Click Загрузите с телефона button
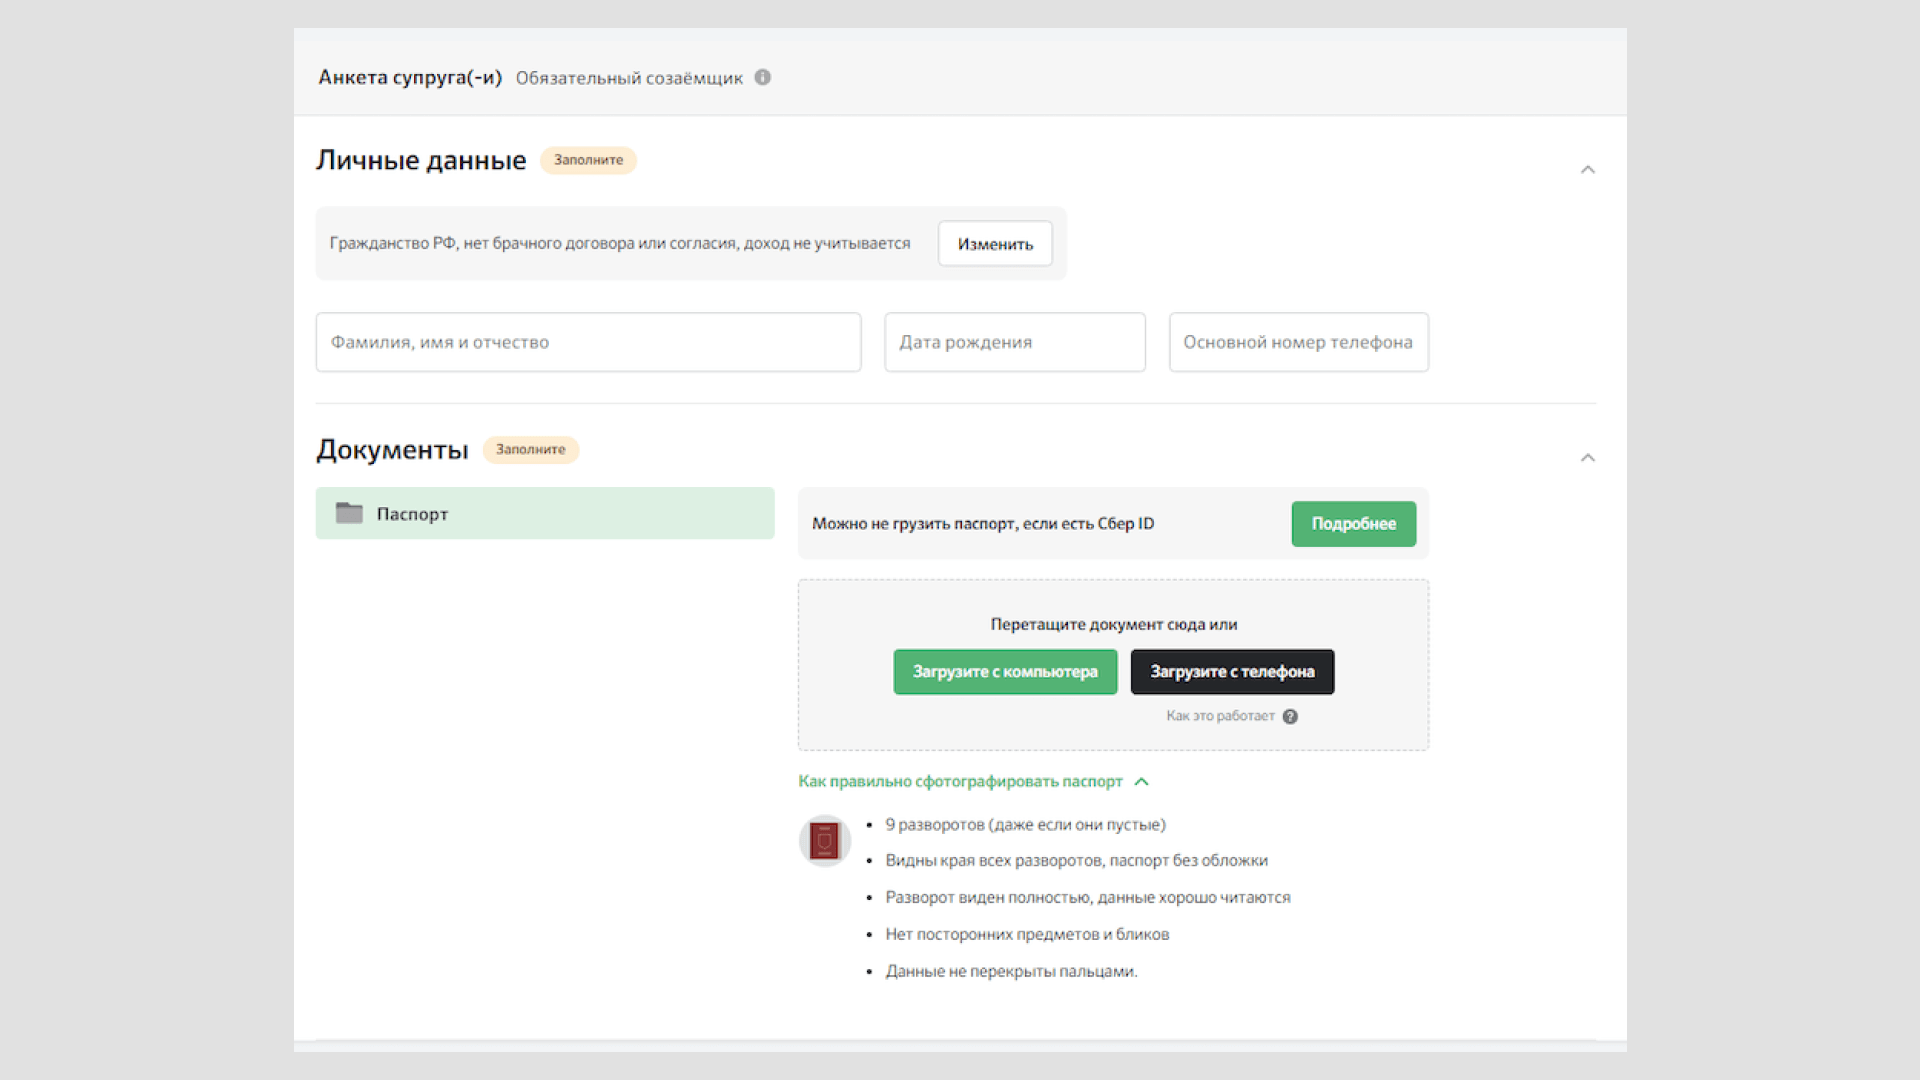 click(1232, 672)
